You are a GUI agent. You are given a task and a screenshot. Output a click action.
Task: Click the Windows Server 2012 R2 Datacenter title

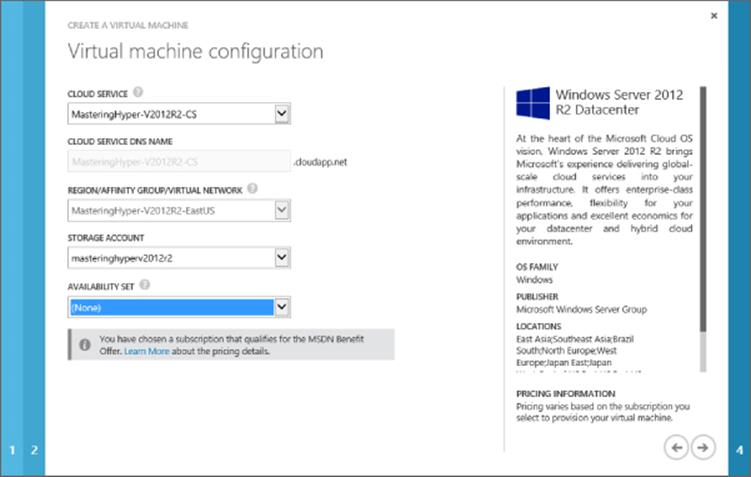coord(619,102)
